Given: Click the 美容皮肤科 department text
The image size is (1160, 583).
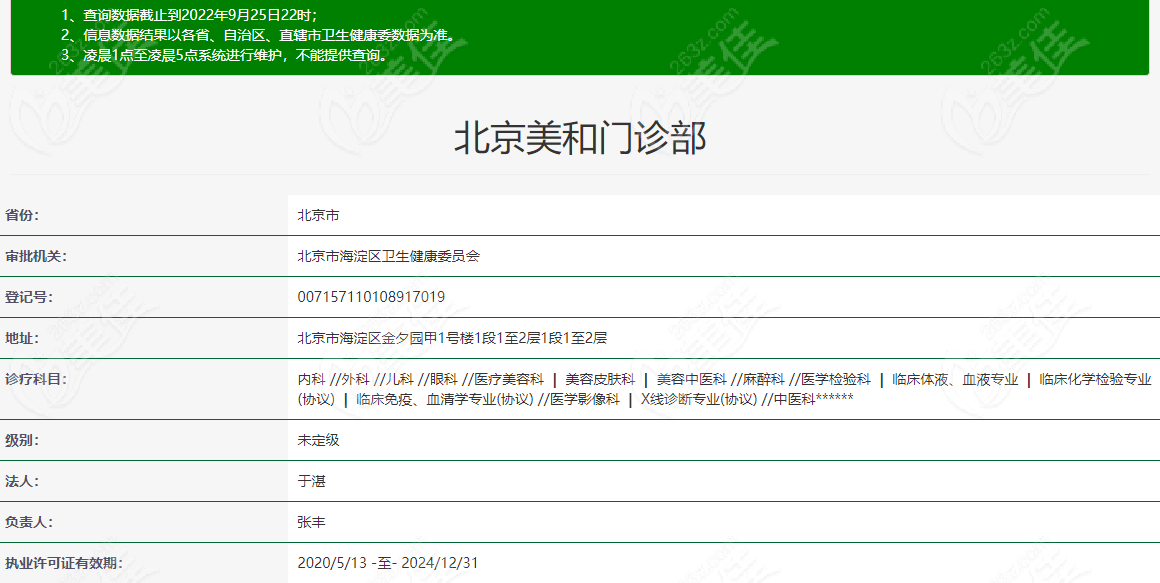Looking at the screenshot, I should [x=600, y=380].
